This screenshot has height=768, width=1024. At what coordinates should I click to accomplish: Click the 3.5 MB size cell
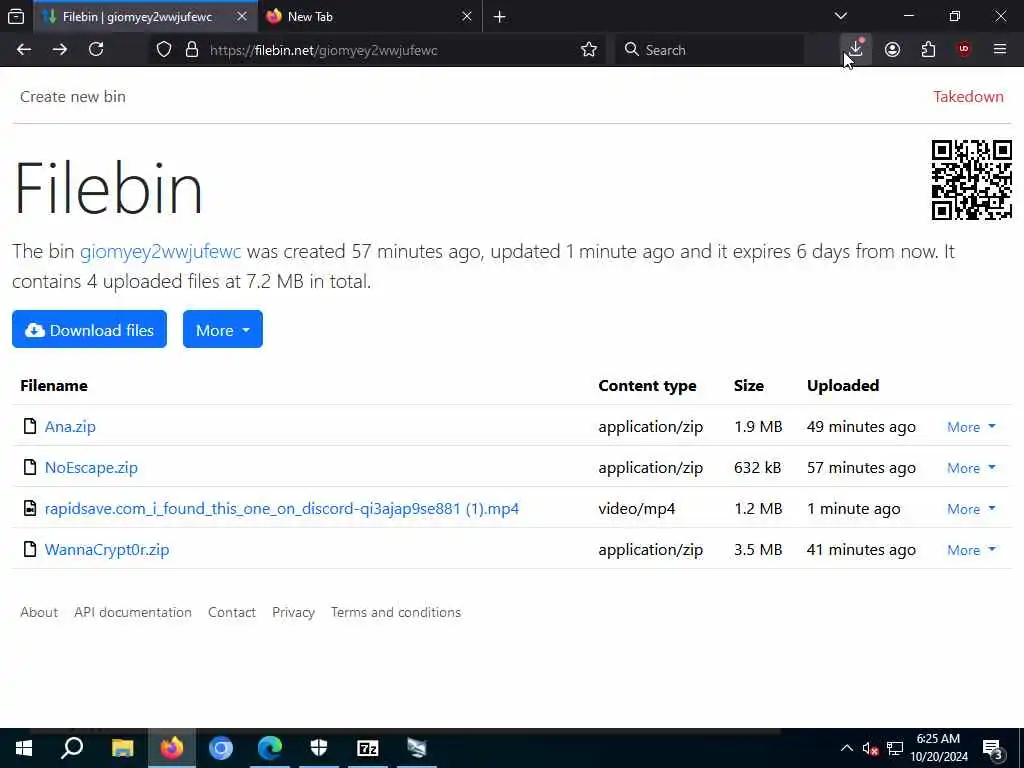point(758,550)
